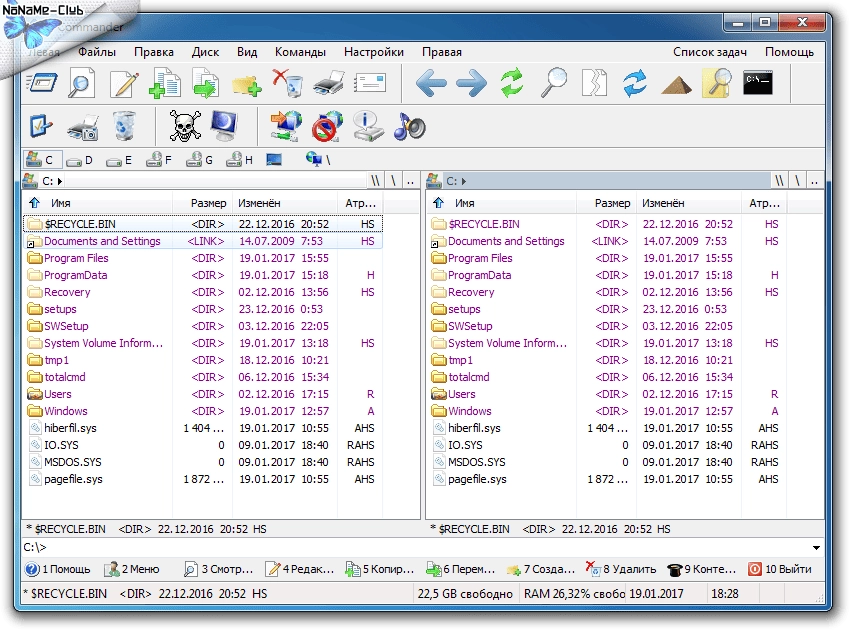The width and height of the screenshot is (850, 631).
Task: Click the blue back arrow icon
Action: click(x=432, y=83)
